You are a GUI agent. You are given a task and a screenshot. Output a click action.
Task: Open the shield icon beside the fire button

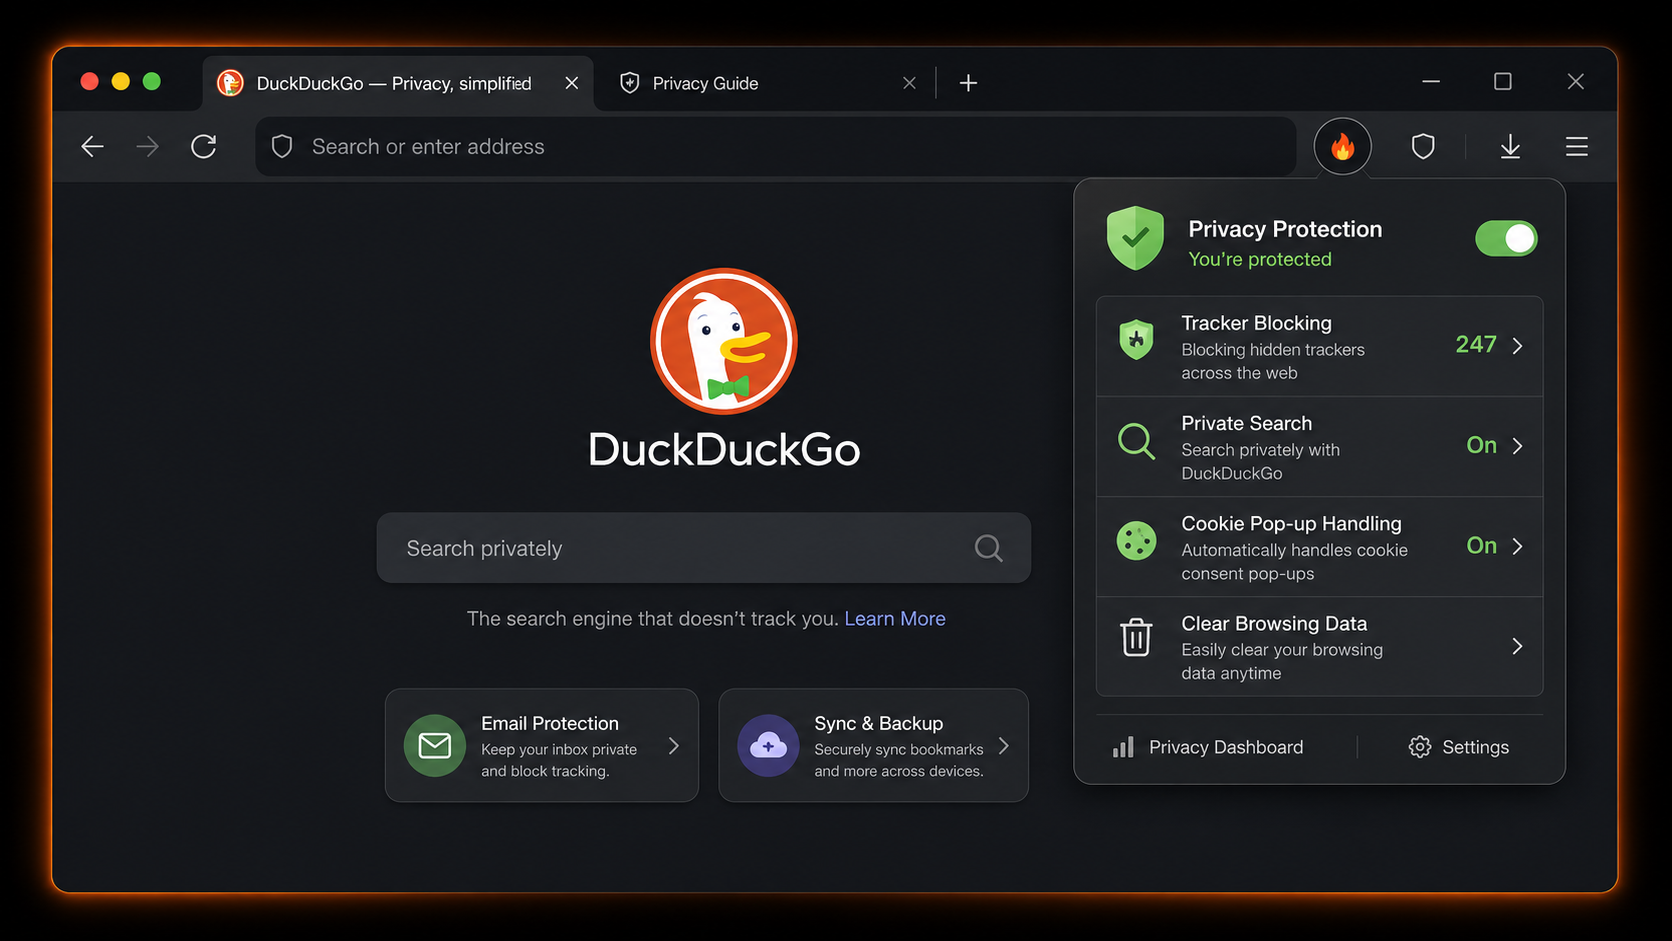pos(1423,147)
